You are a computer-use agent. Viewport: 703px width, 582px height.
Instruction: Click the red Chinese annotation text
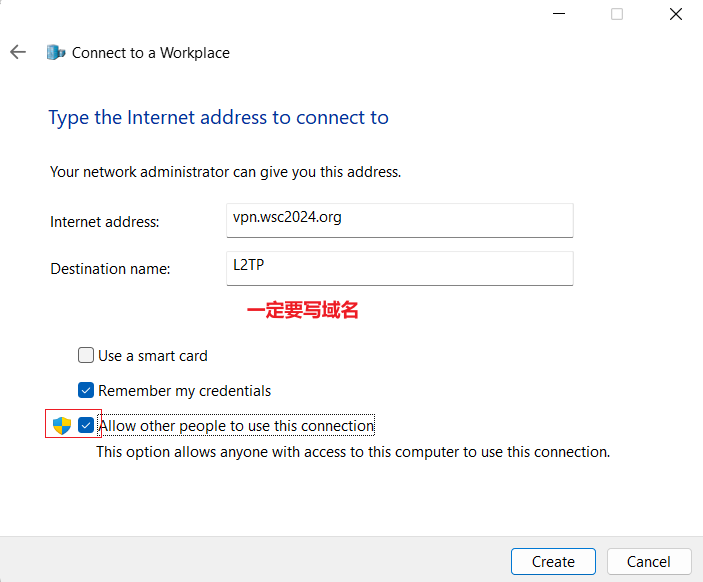pos(303,310)
